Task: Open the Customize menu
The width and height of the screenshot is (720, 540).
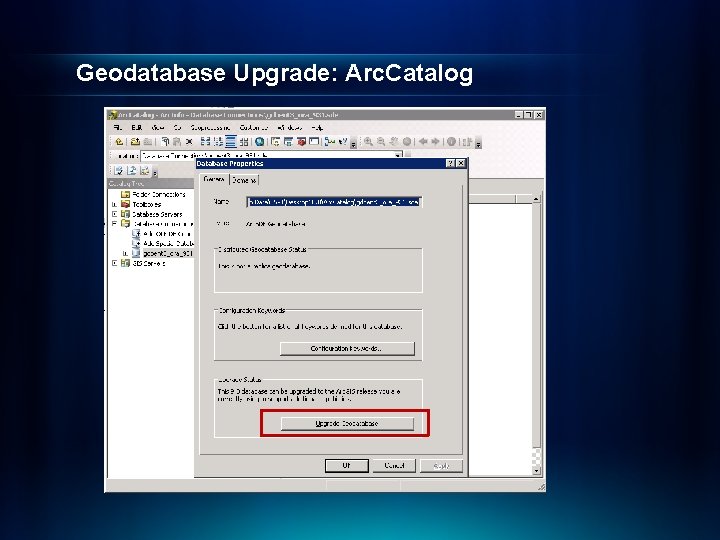Action: click(x=254, y=128)
